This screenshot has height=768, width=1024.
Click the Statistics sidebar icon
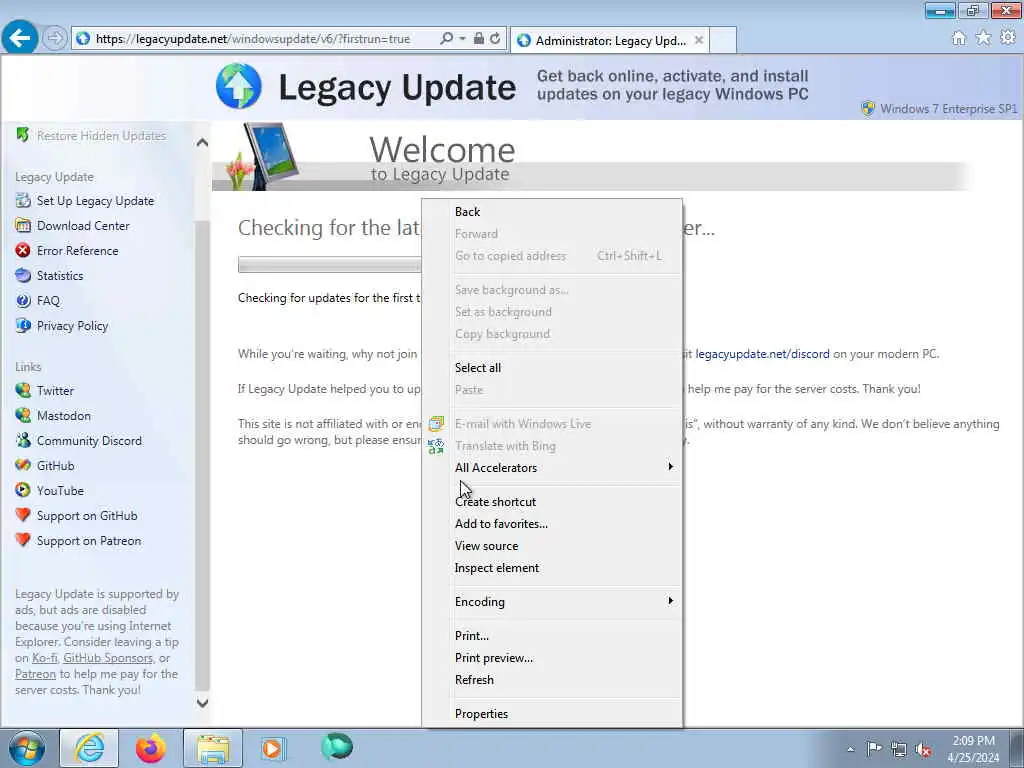[23, 275]
